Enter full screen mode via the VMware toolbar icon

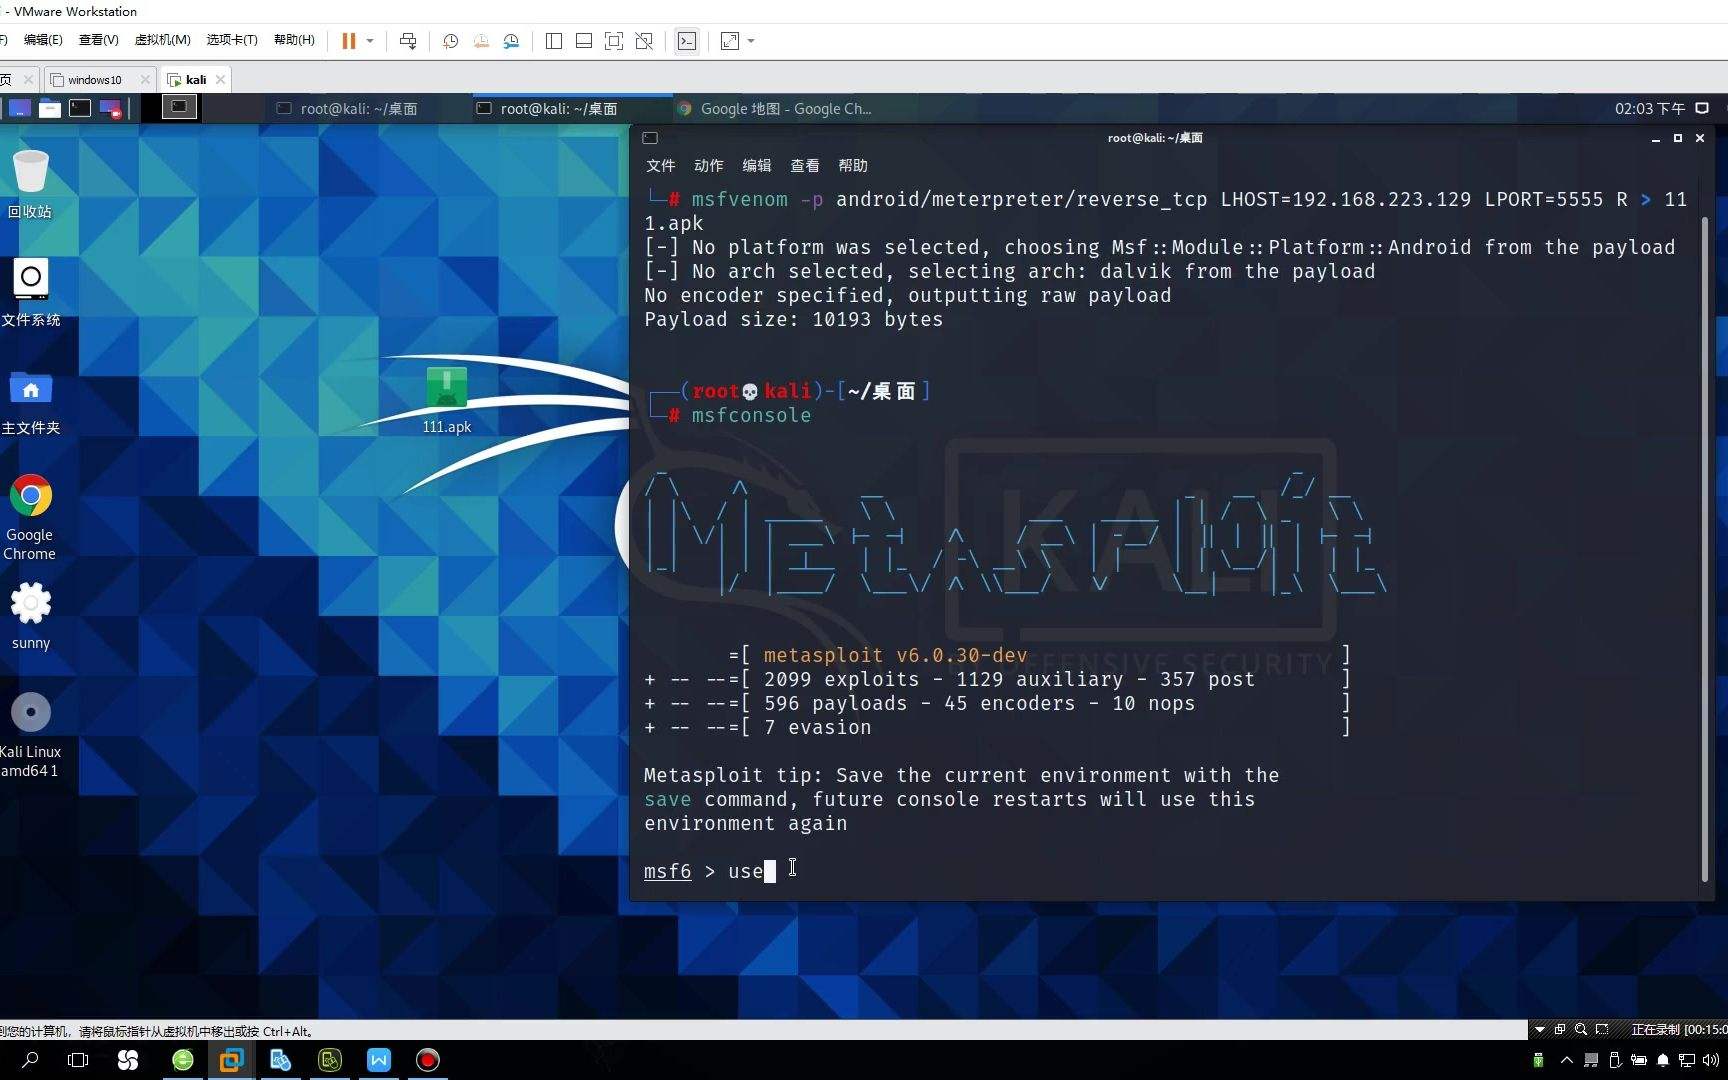click(x=614, y=41)
